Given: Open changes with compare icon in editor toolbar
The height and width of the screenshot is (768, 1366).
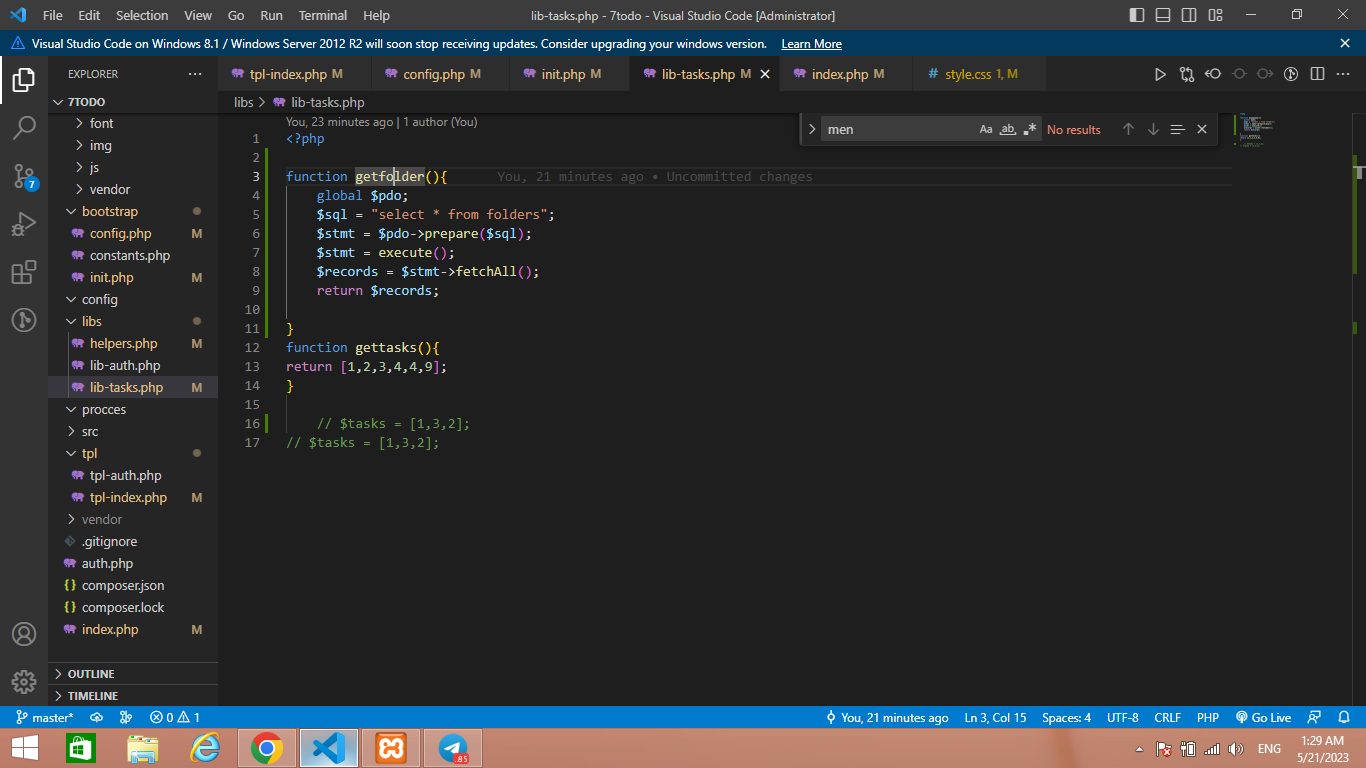Looking at the screenshot, I should pyautogui.click(x=1187, y=74).
